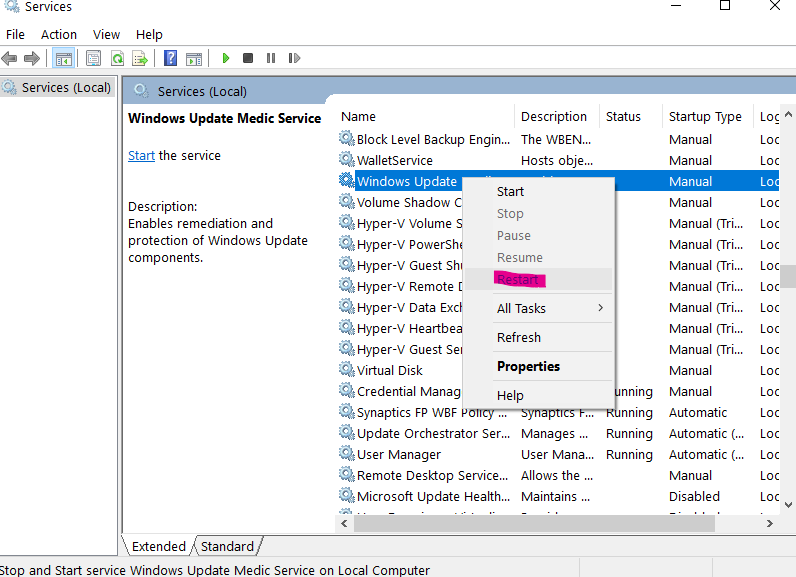The image size is (796, 577).
Task: Choose Start in the context menu
Action: click(539, 191)
